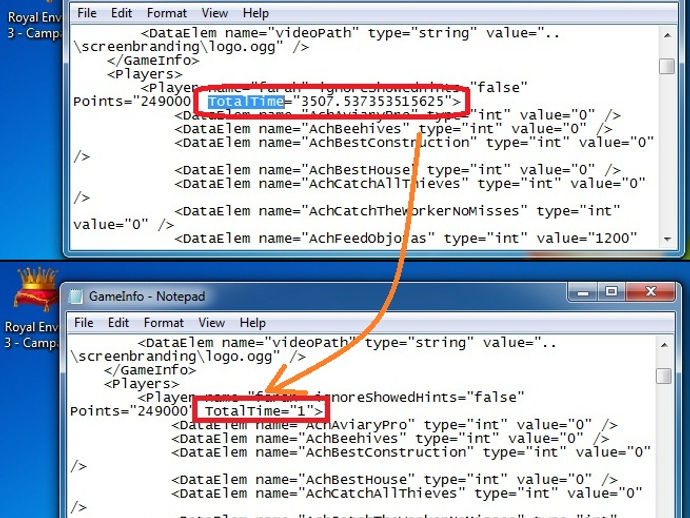Click Notepad icon in GameInfo title bar
The image size is (690, 518).
pos(77,297)
